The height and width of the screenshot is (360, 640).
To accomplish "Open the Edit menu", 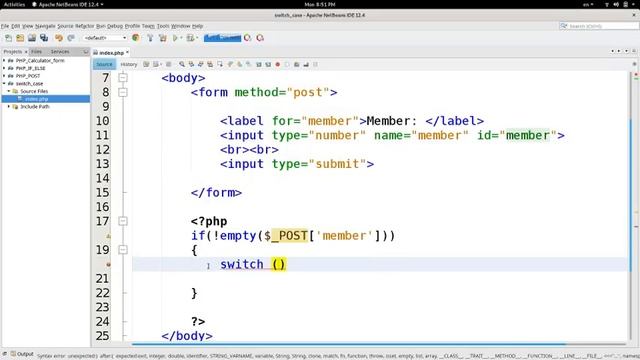I will (16, 26).
